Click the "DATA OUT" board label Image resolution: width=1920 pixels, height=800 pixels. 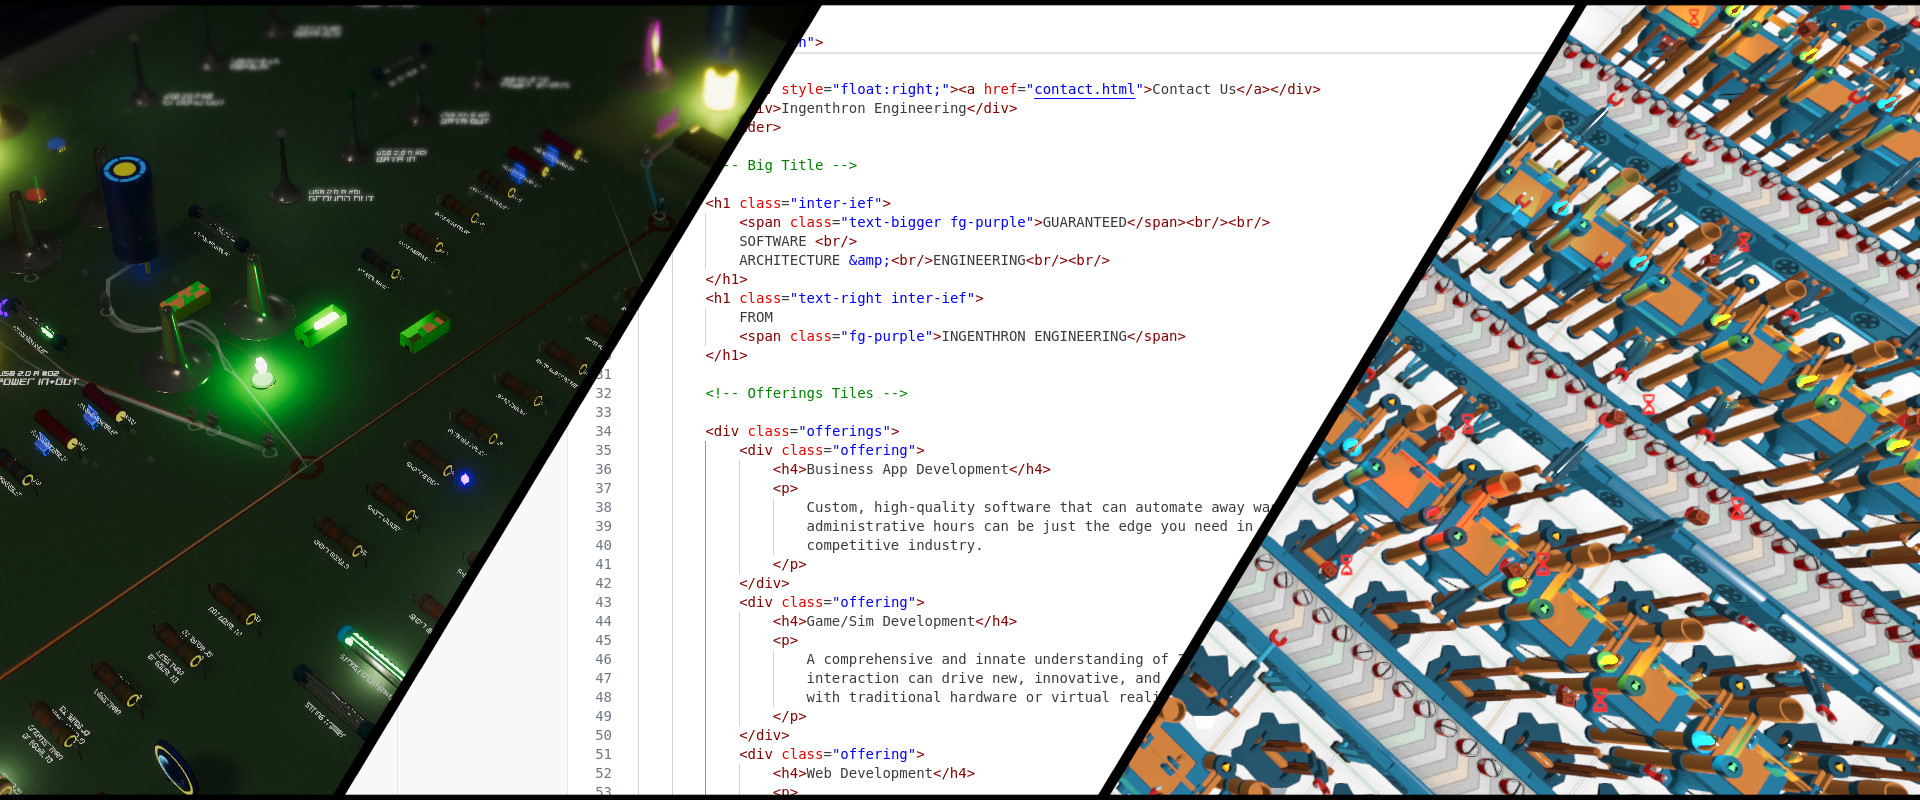[465, 119]
